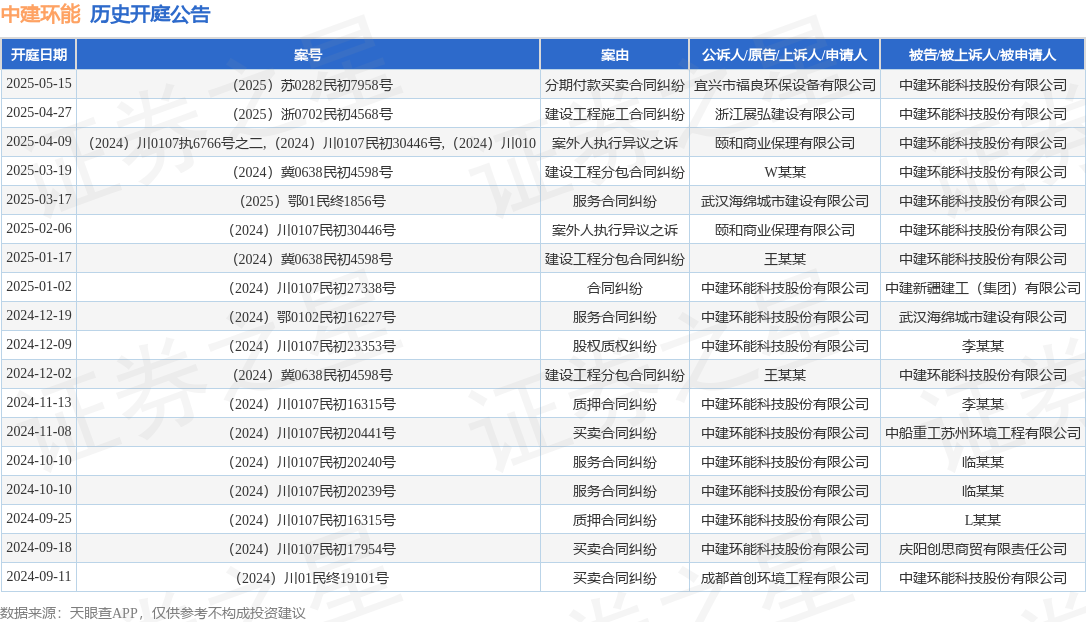Click date cell 2024-09-18

tap(39, 549)
